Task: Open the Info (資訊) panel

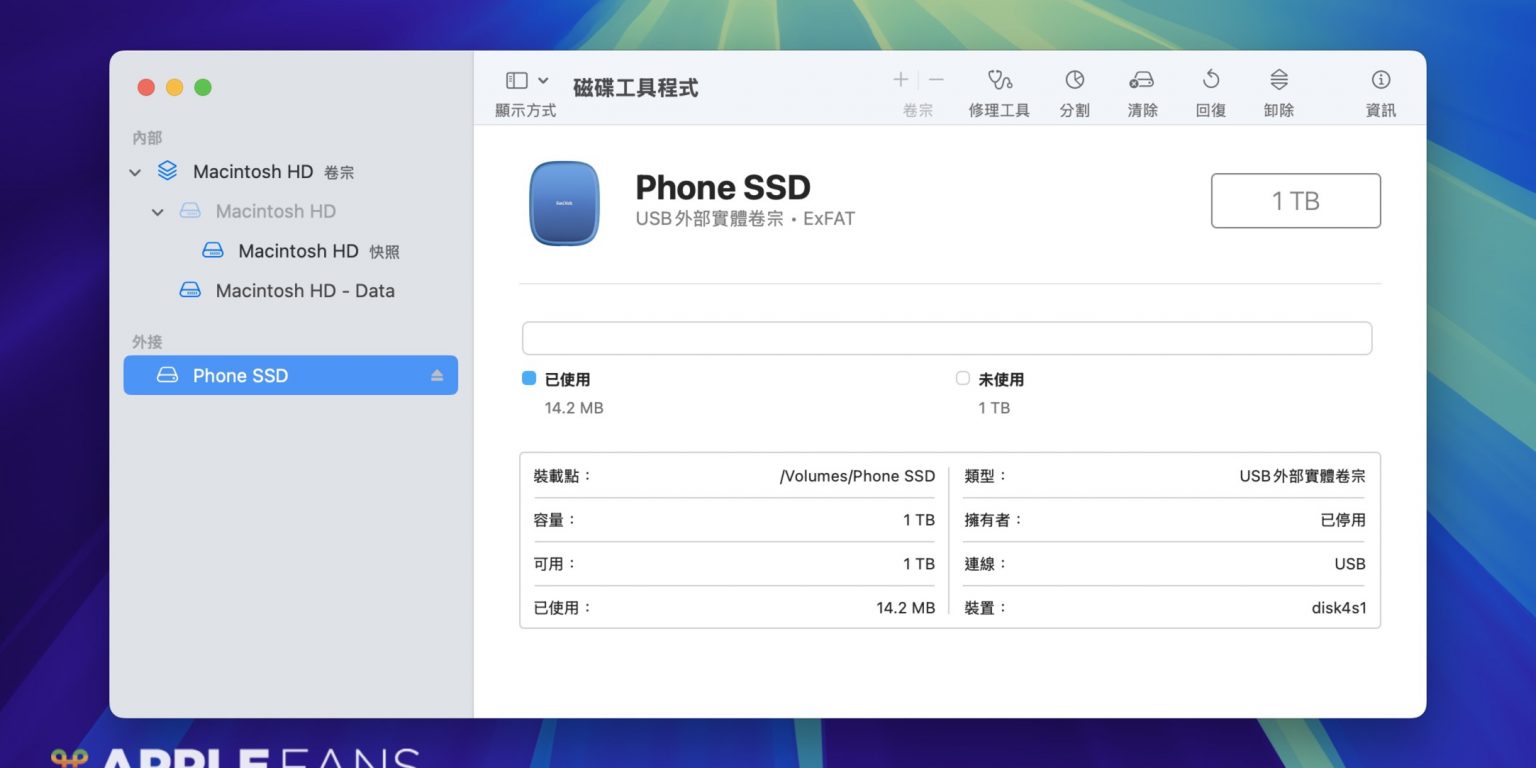Action: click(1380, 80)
